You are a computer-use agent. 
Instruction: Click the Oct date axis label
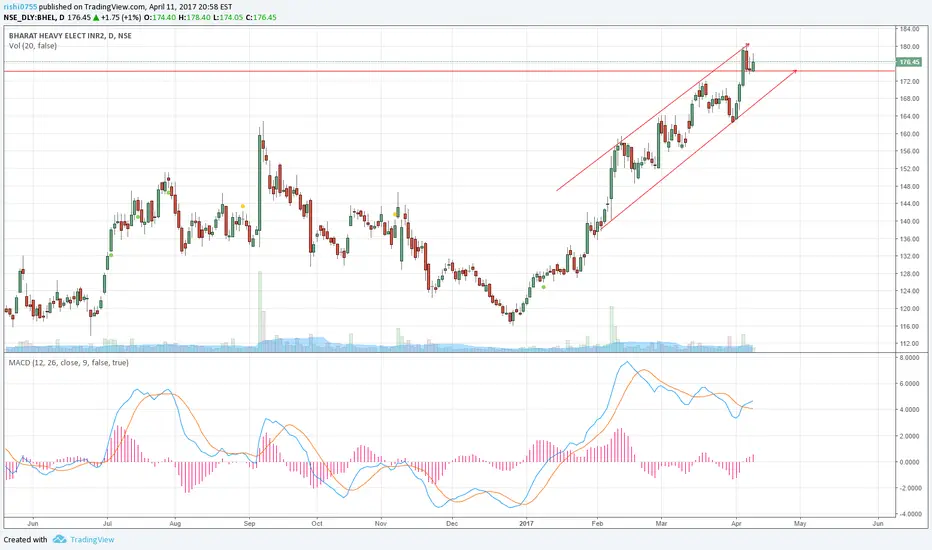coord(317,524)
